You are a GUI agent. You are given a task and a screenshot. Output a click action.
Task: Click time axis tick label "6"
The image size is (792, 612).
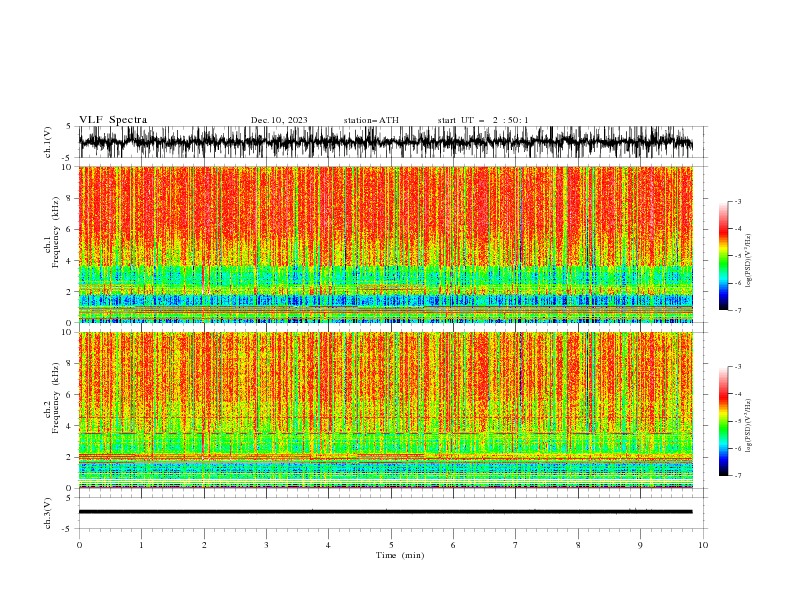(x=453, y=545)
